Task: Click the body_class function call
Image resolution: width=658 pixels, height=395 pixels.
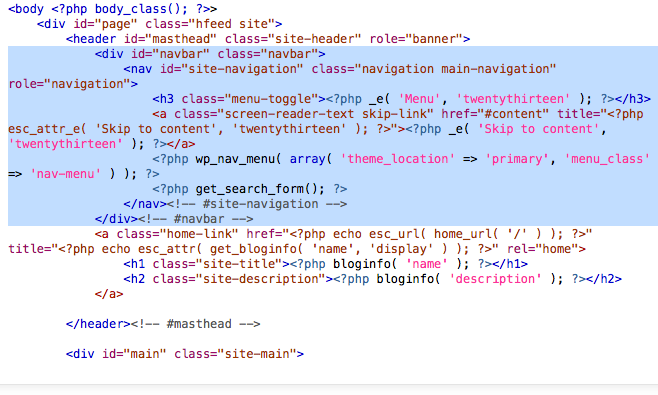Action: pyautogui.click(x=141, y=9)
